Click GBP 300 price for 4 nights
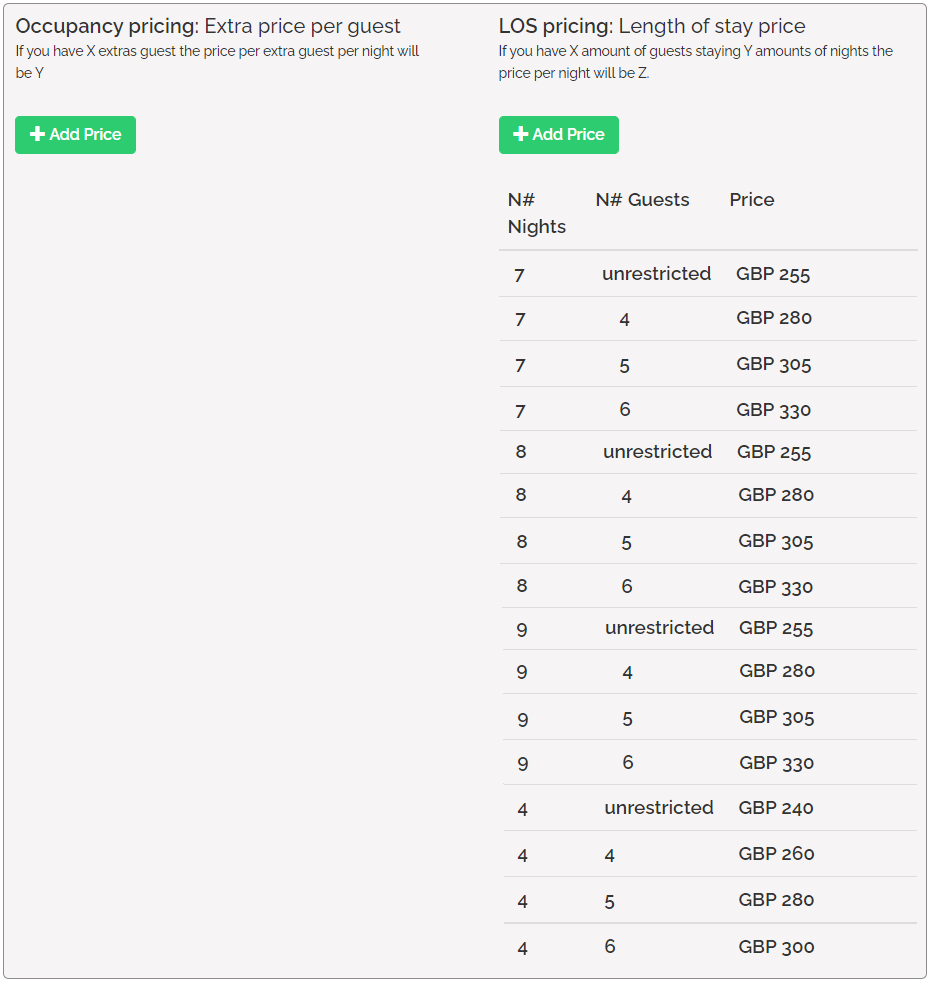 (x=776, y=947)
